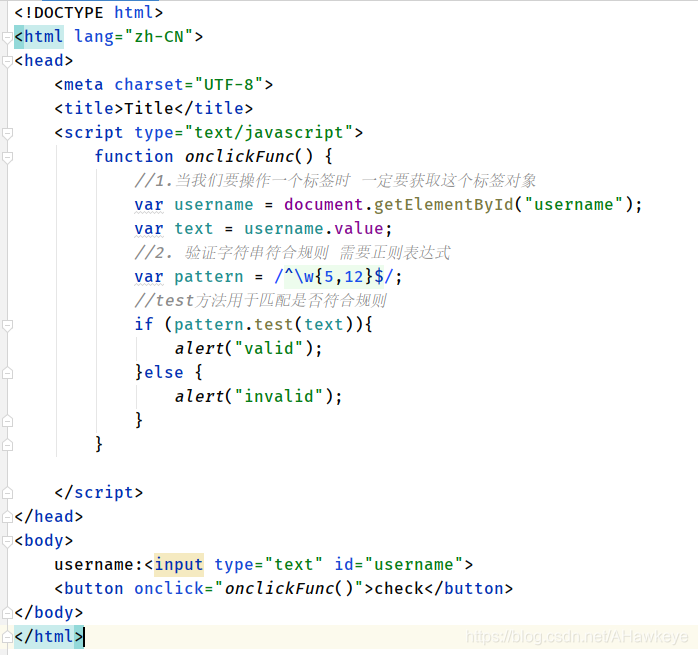The height and width of the screenshot is (655, 698).
Task: Click the value property in username.value
Action: (359, 228)
